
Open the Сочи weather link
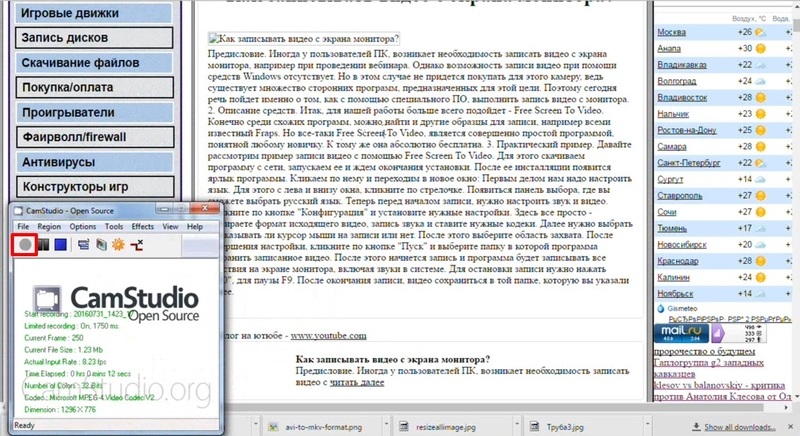666,212
